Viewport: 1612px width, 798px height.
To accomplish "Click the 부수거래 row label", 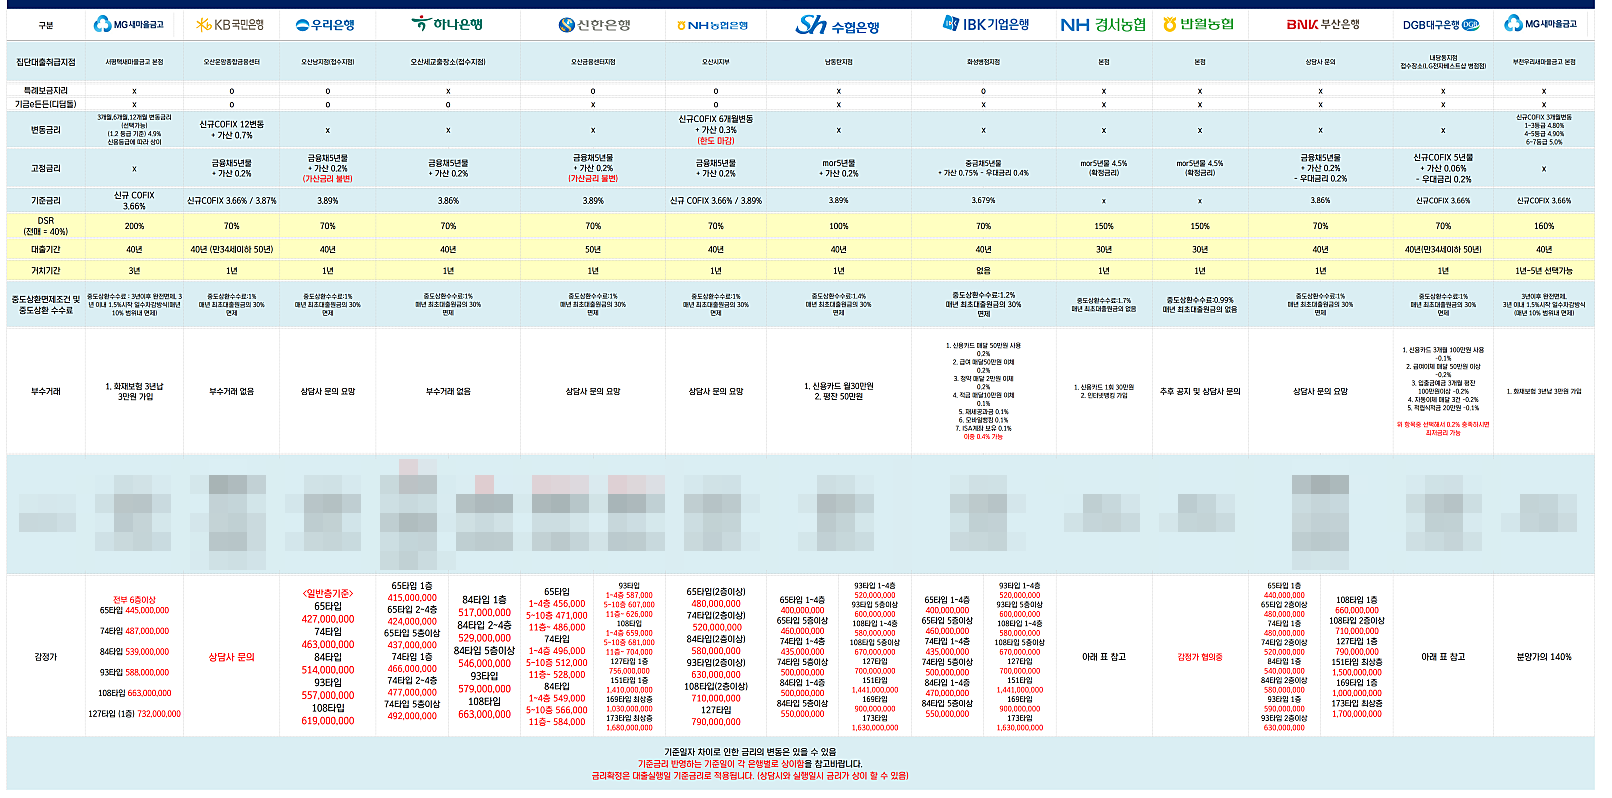I will click(x=46, y=391).
